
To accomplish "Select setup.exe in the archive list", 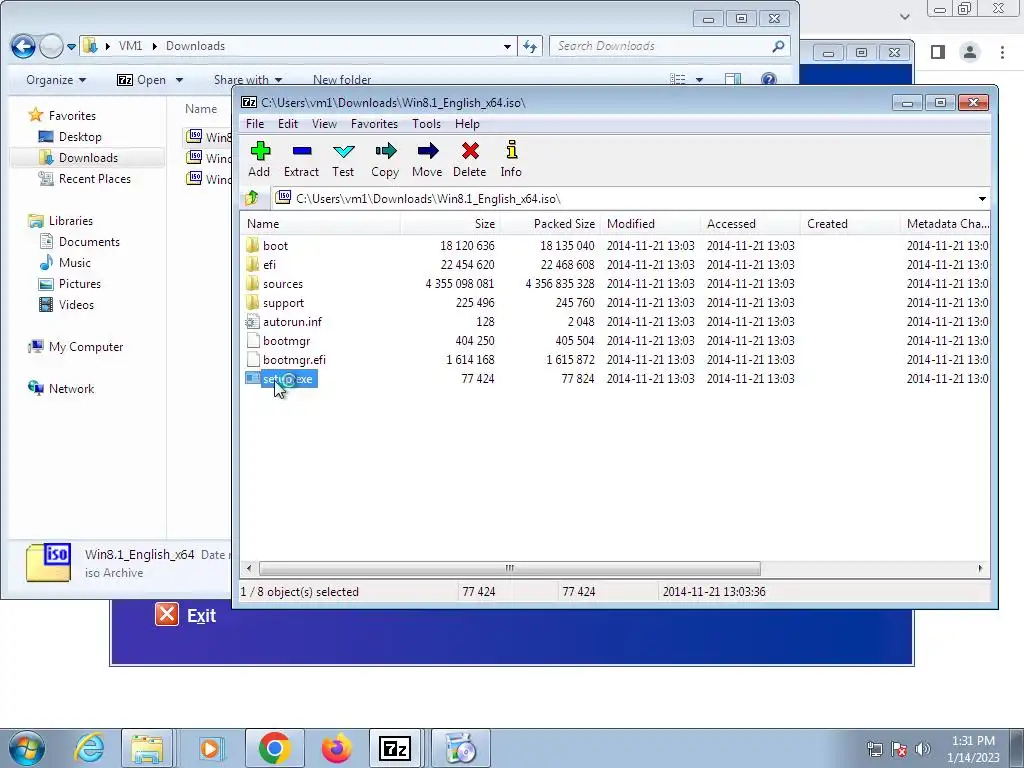I will [x=287, y=379].
